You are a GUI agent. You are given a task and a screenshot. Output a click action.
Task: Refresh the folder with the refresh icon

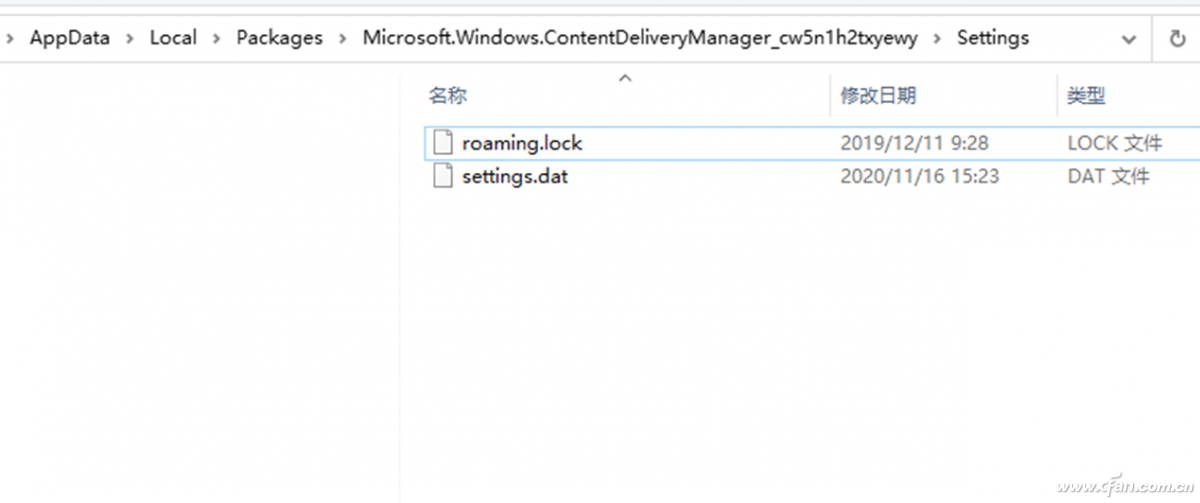tap(1177, 39)
